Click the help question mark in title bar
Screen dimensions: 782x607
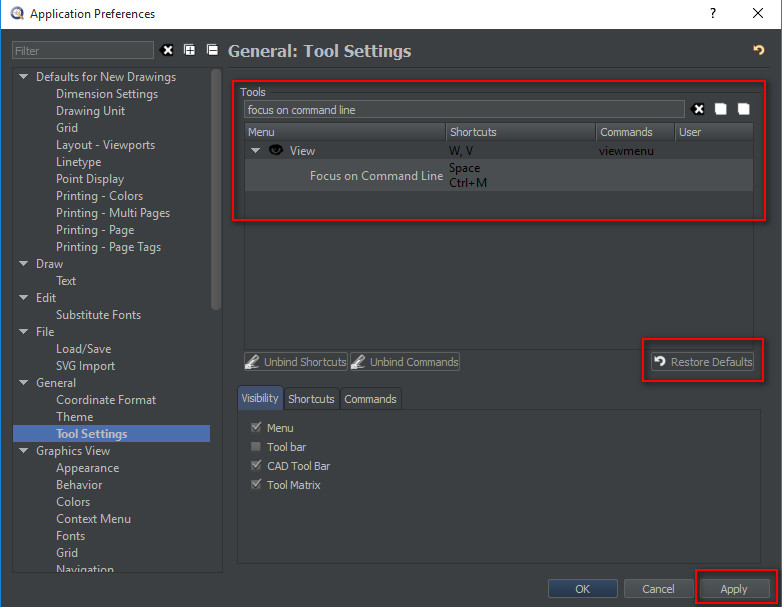[x=713, y=14]
